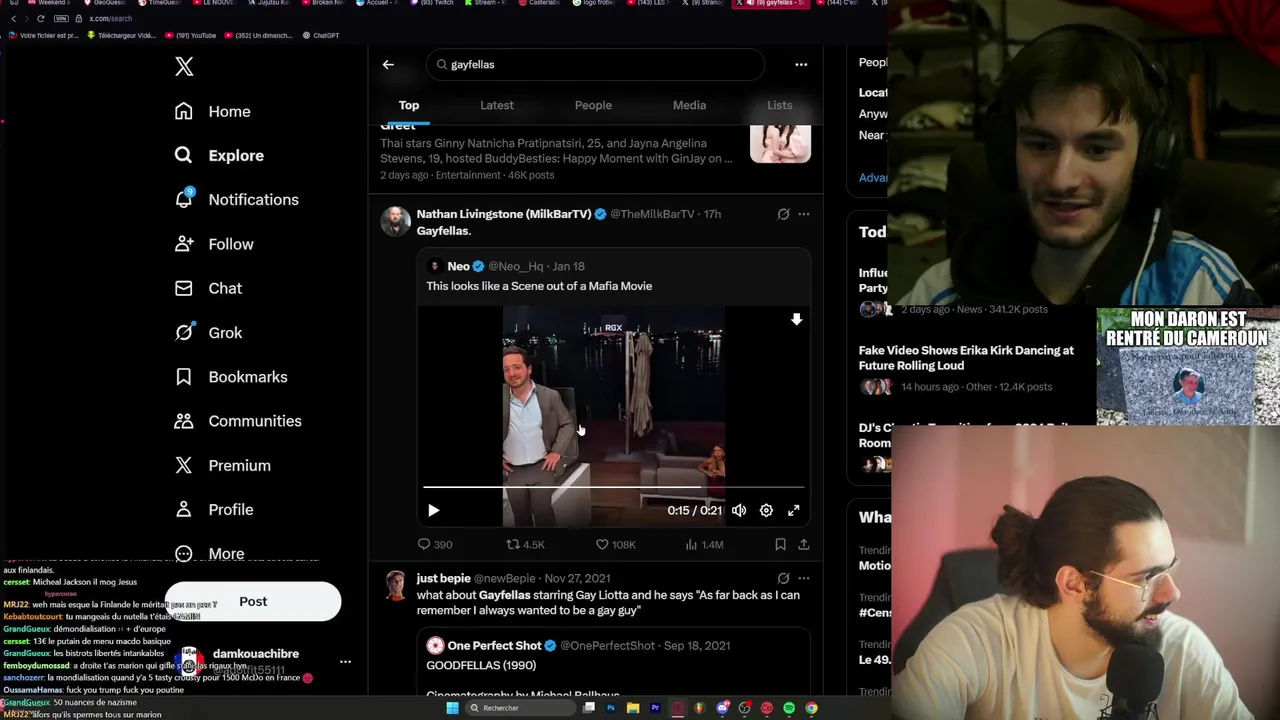Viewport: 1280px width, 720px height.
Task: Click the reply icon showing 390
Action: click(424, 544)
